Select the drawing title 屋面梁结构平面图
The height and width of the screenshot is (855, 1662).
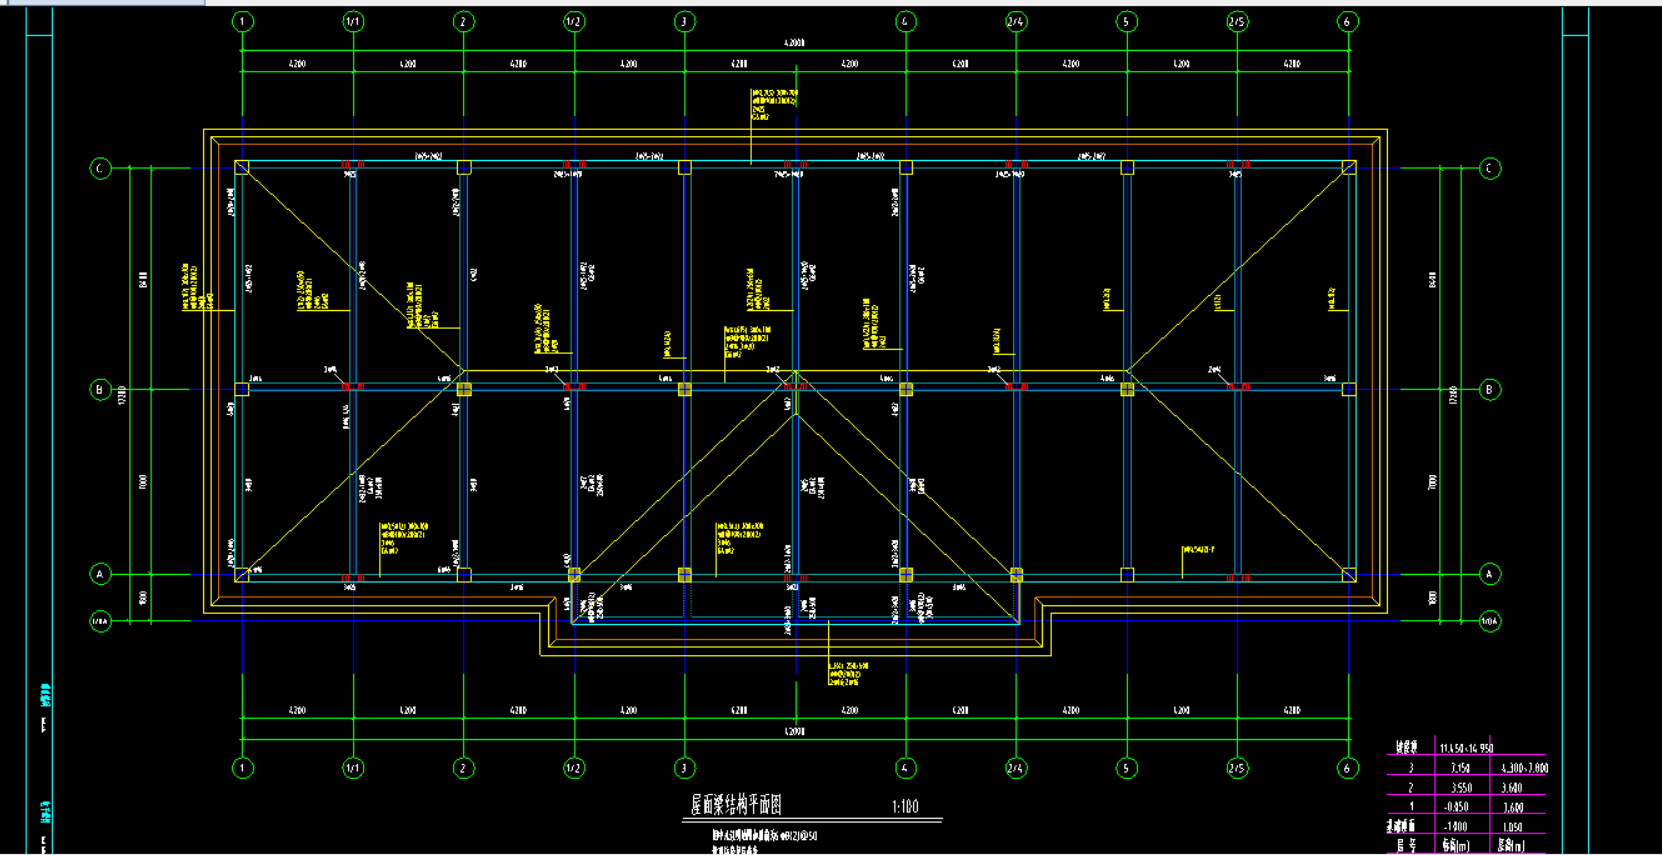(x=736, y=805)
